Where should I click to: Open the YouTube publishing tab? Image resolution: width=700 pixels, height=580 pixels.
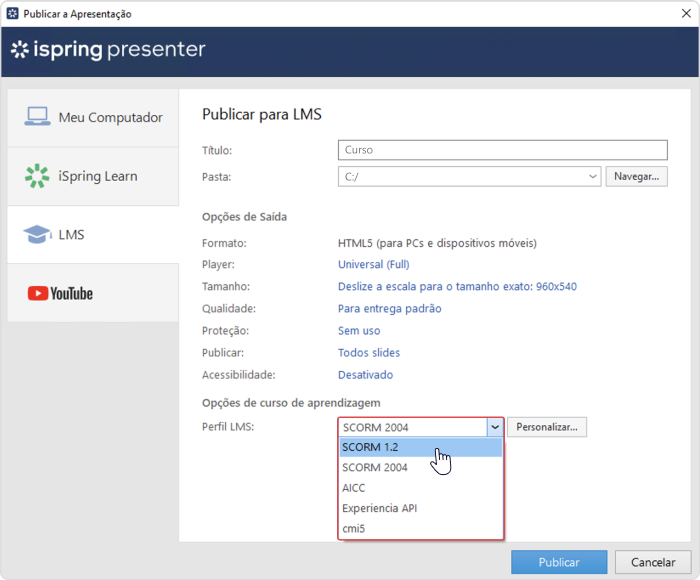click(93, 293)
